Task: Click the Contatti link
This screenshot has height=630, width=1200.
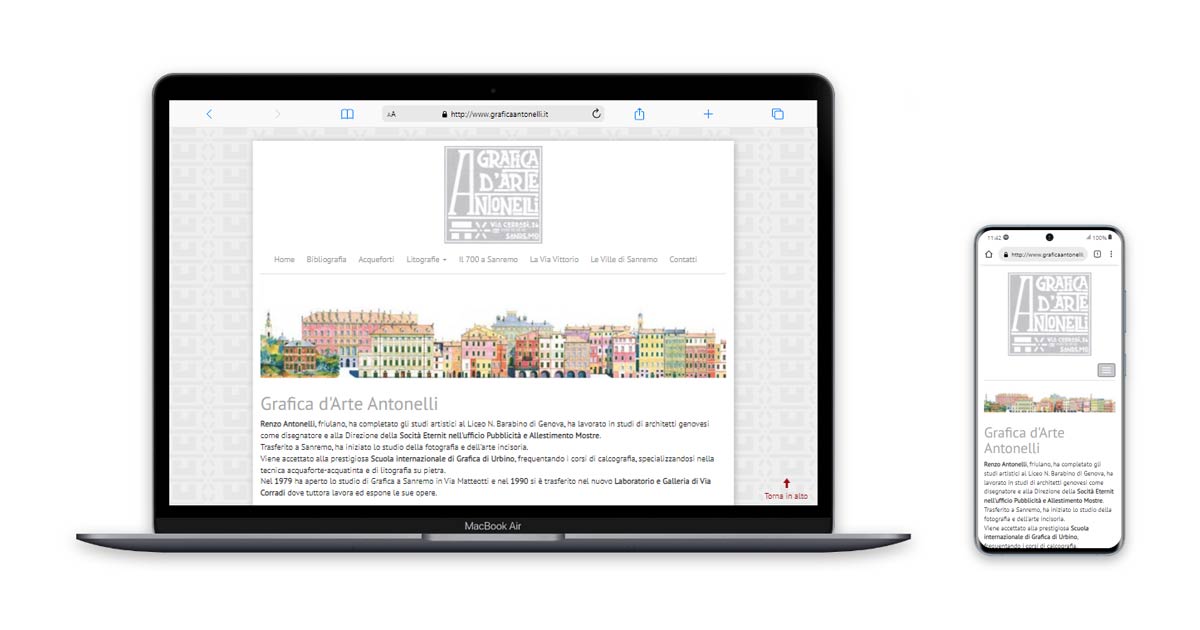Action: point(683,260)
